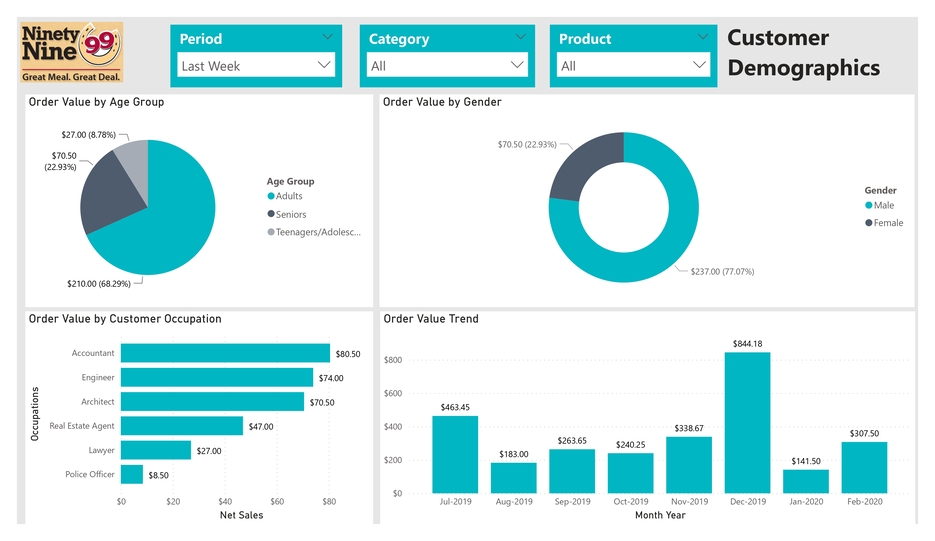Screen dimensions: 935x541
Task: Click the Accountant bar in occupation chart
Action: [x=225, y=353]
